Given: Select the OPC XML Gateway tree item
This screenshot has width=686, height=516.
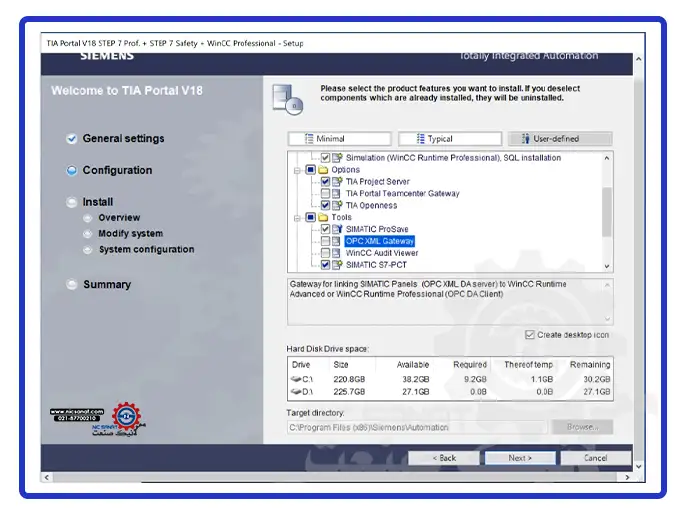Looking at the screenshot, I should 379,241.
